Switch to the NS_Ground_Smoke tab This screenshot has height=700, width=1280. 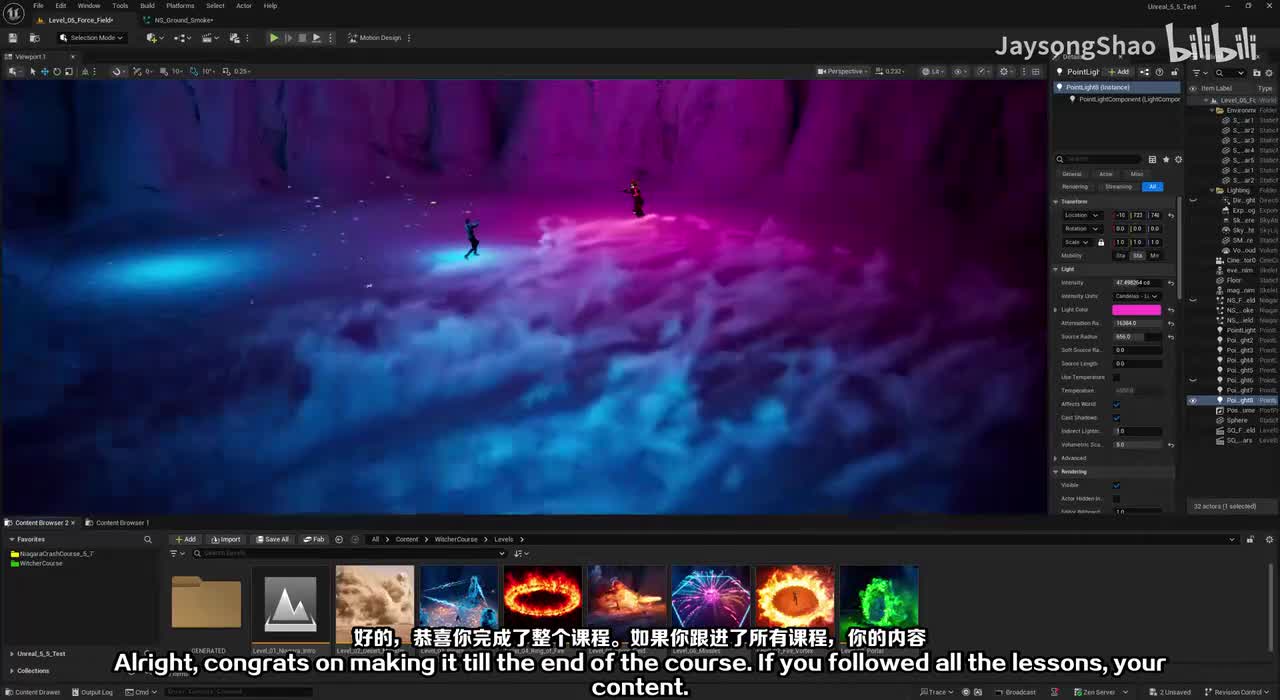pos(184,20)
